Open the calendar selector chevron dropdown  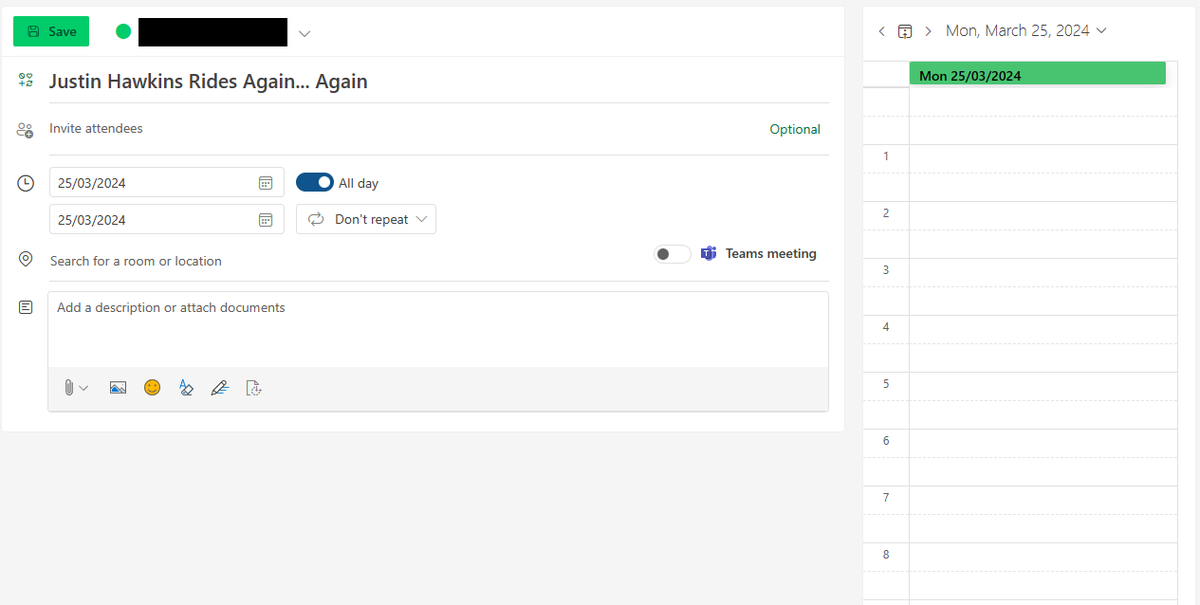tap(304, 33)
